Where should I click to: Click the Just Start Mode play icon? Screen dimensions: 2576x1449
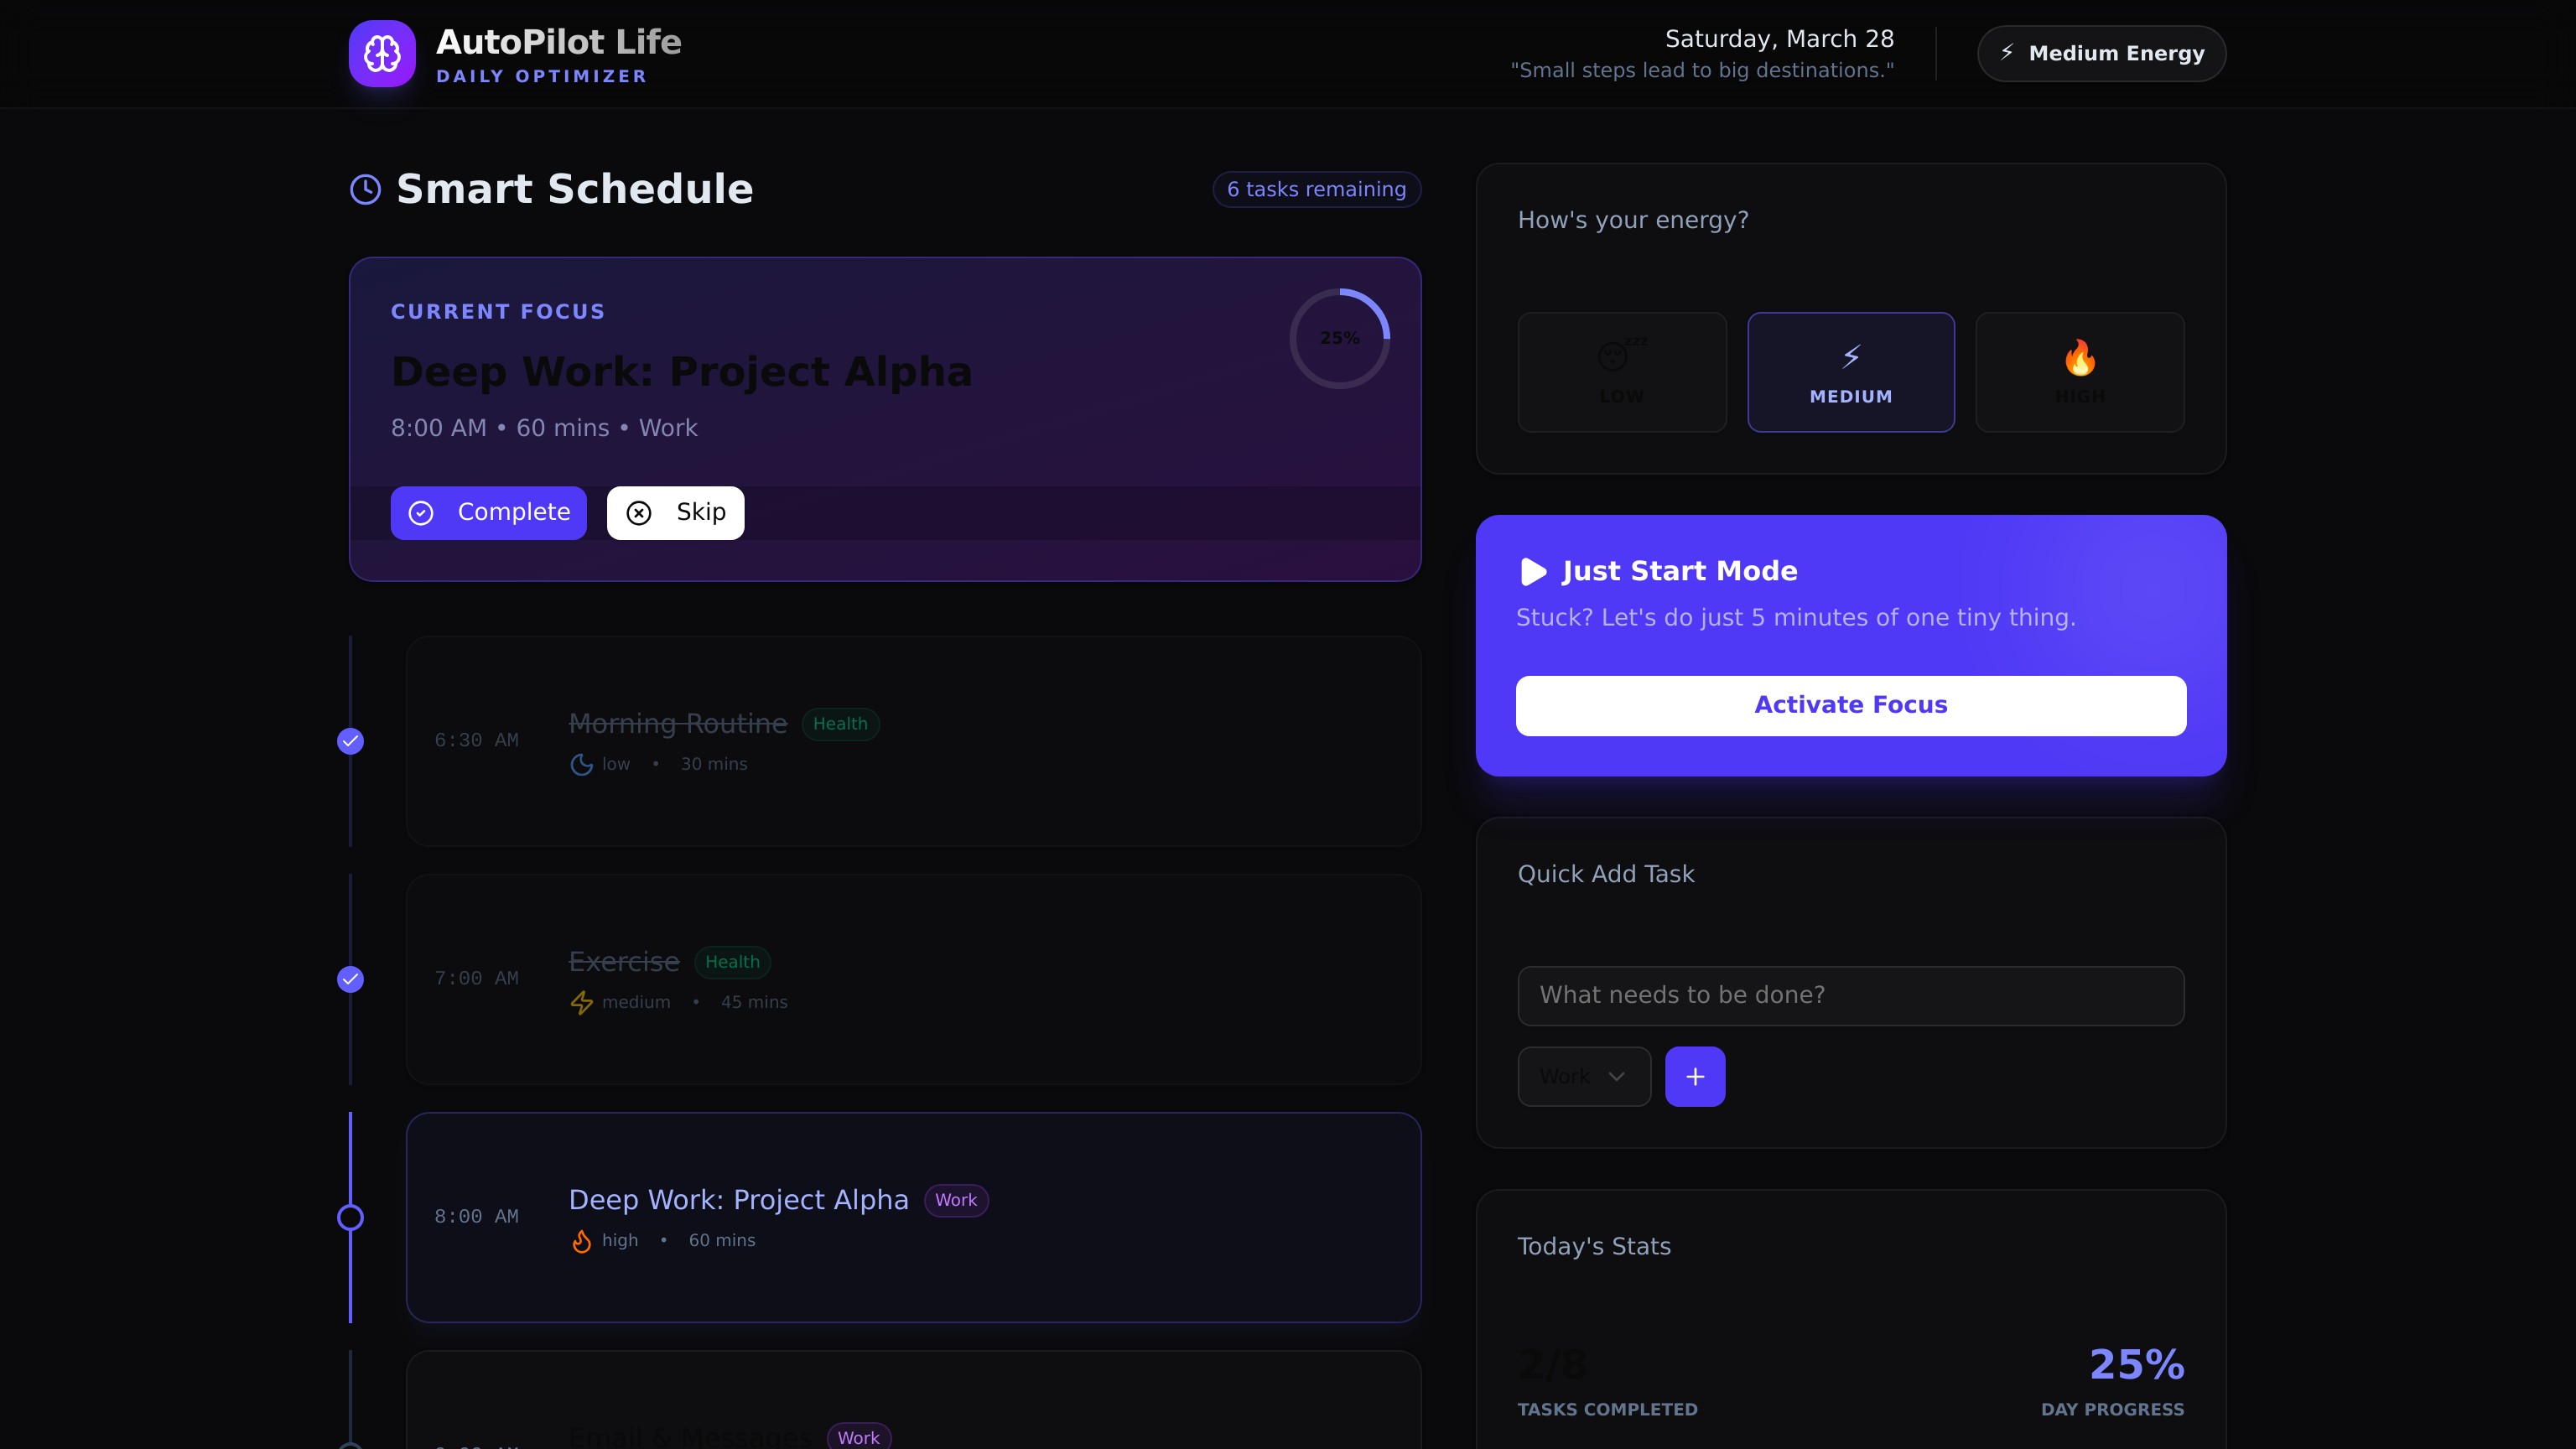tap(1533, 572)
